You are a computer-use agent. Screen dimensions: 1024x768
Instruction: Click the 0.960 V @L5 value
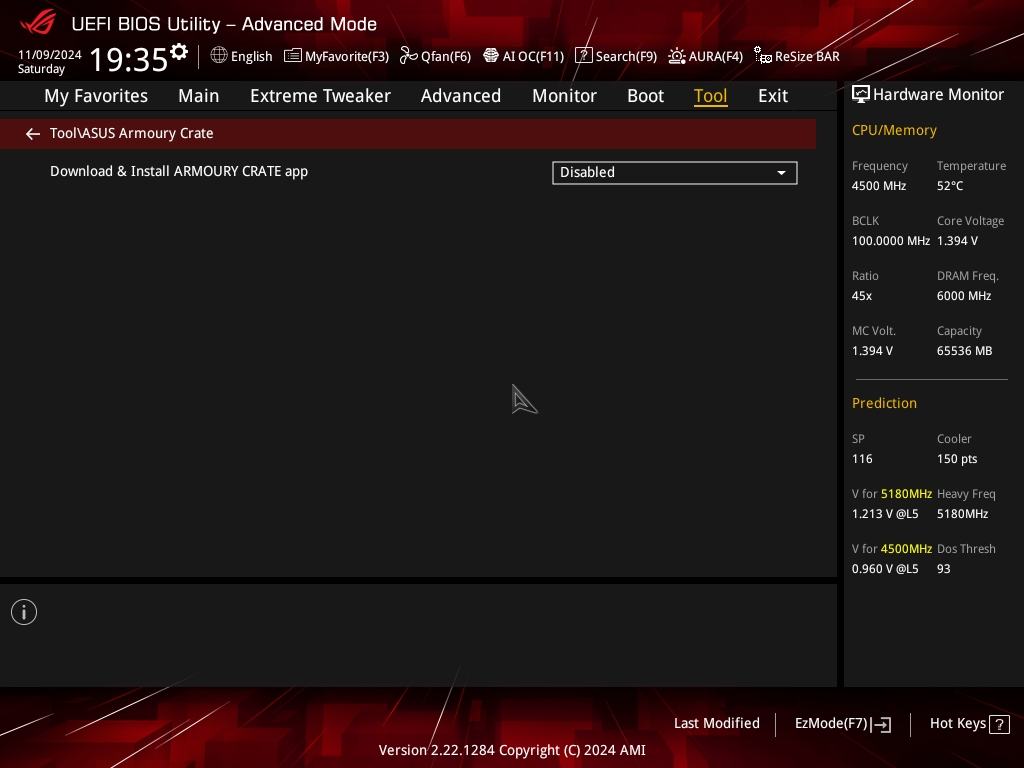coord(885,569)
